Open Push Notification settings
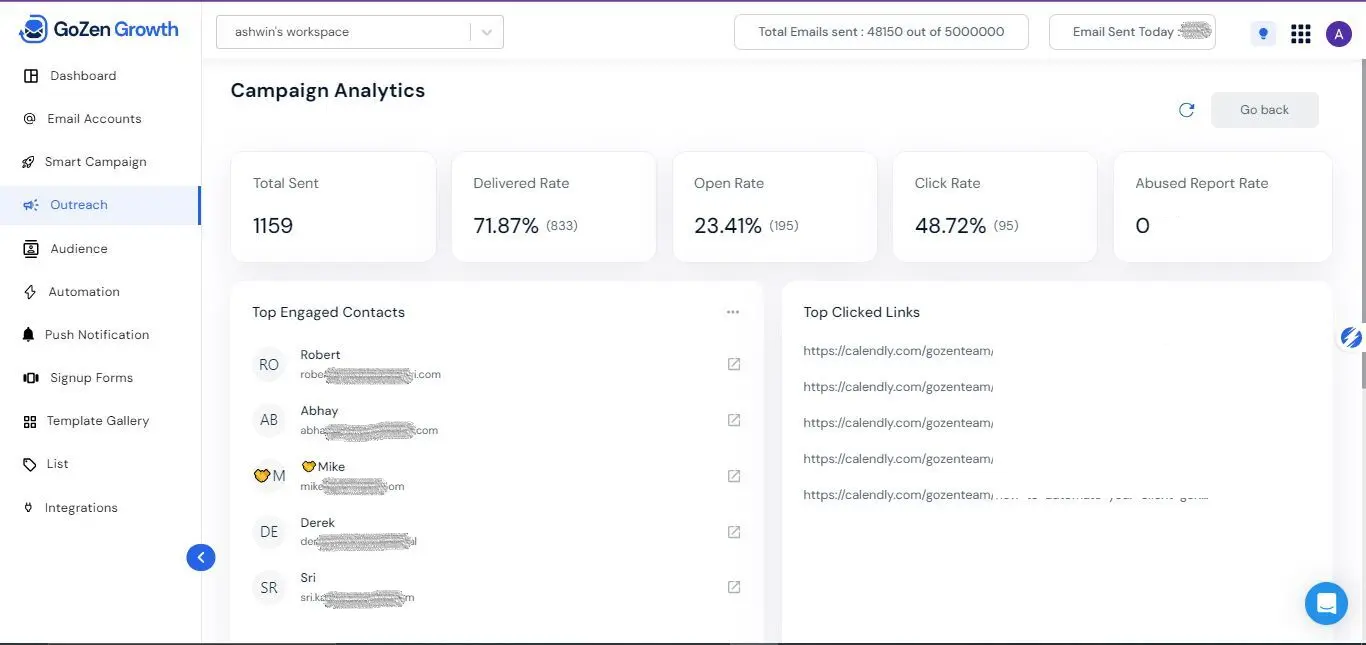 pyautogui.click(x=96, y=334)
